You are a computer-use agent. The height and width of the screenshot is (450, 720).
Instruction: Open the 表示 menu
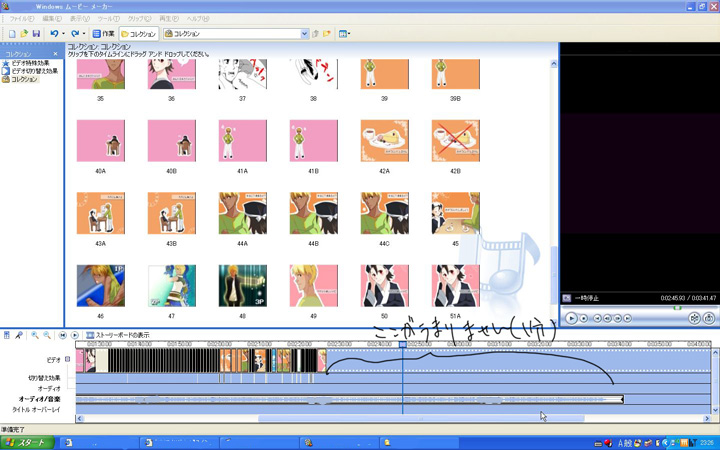coord(79,19)
